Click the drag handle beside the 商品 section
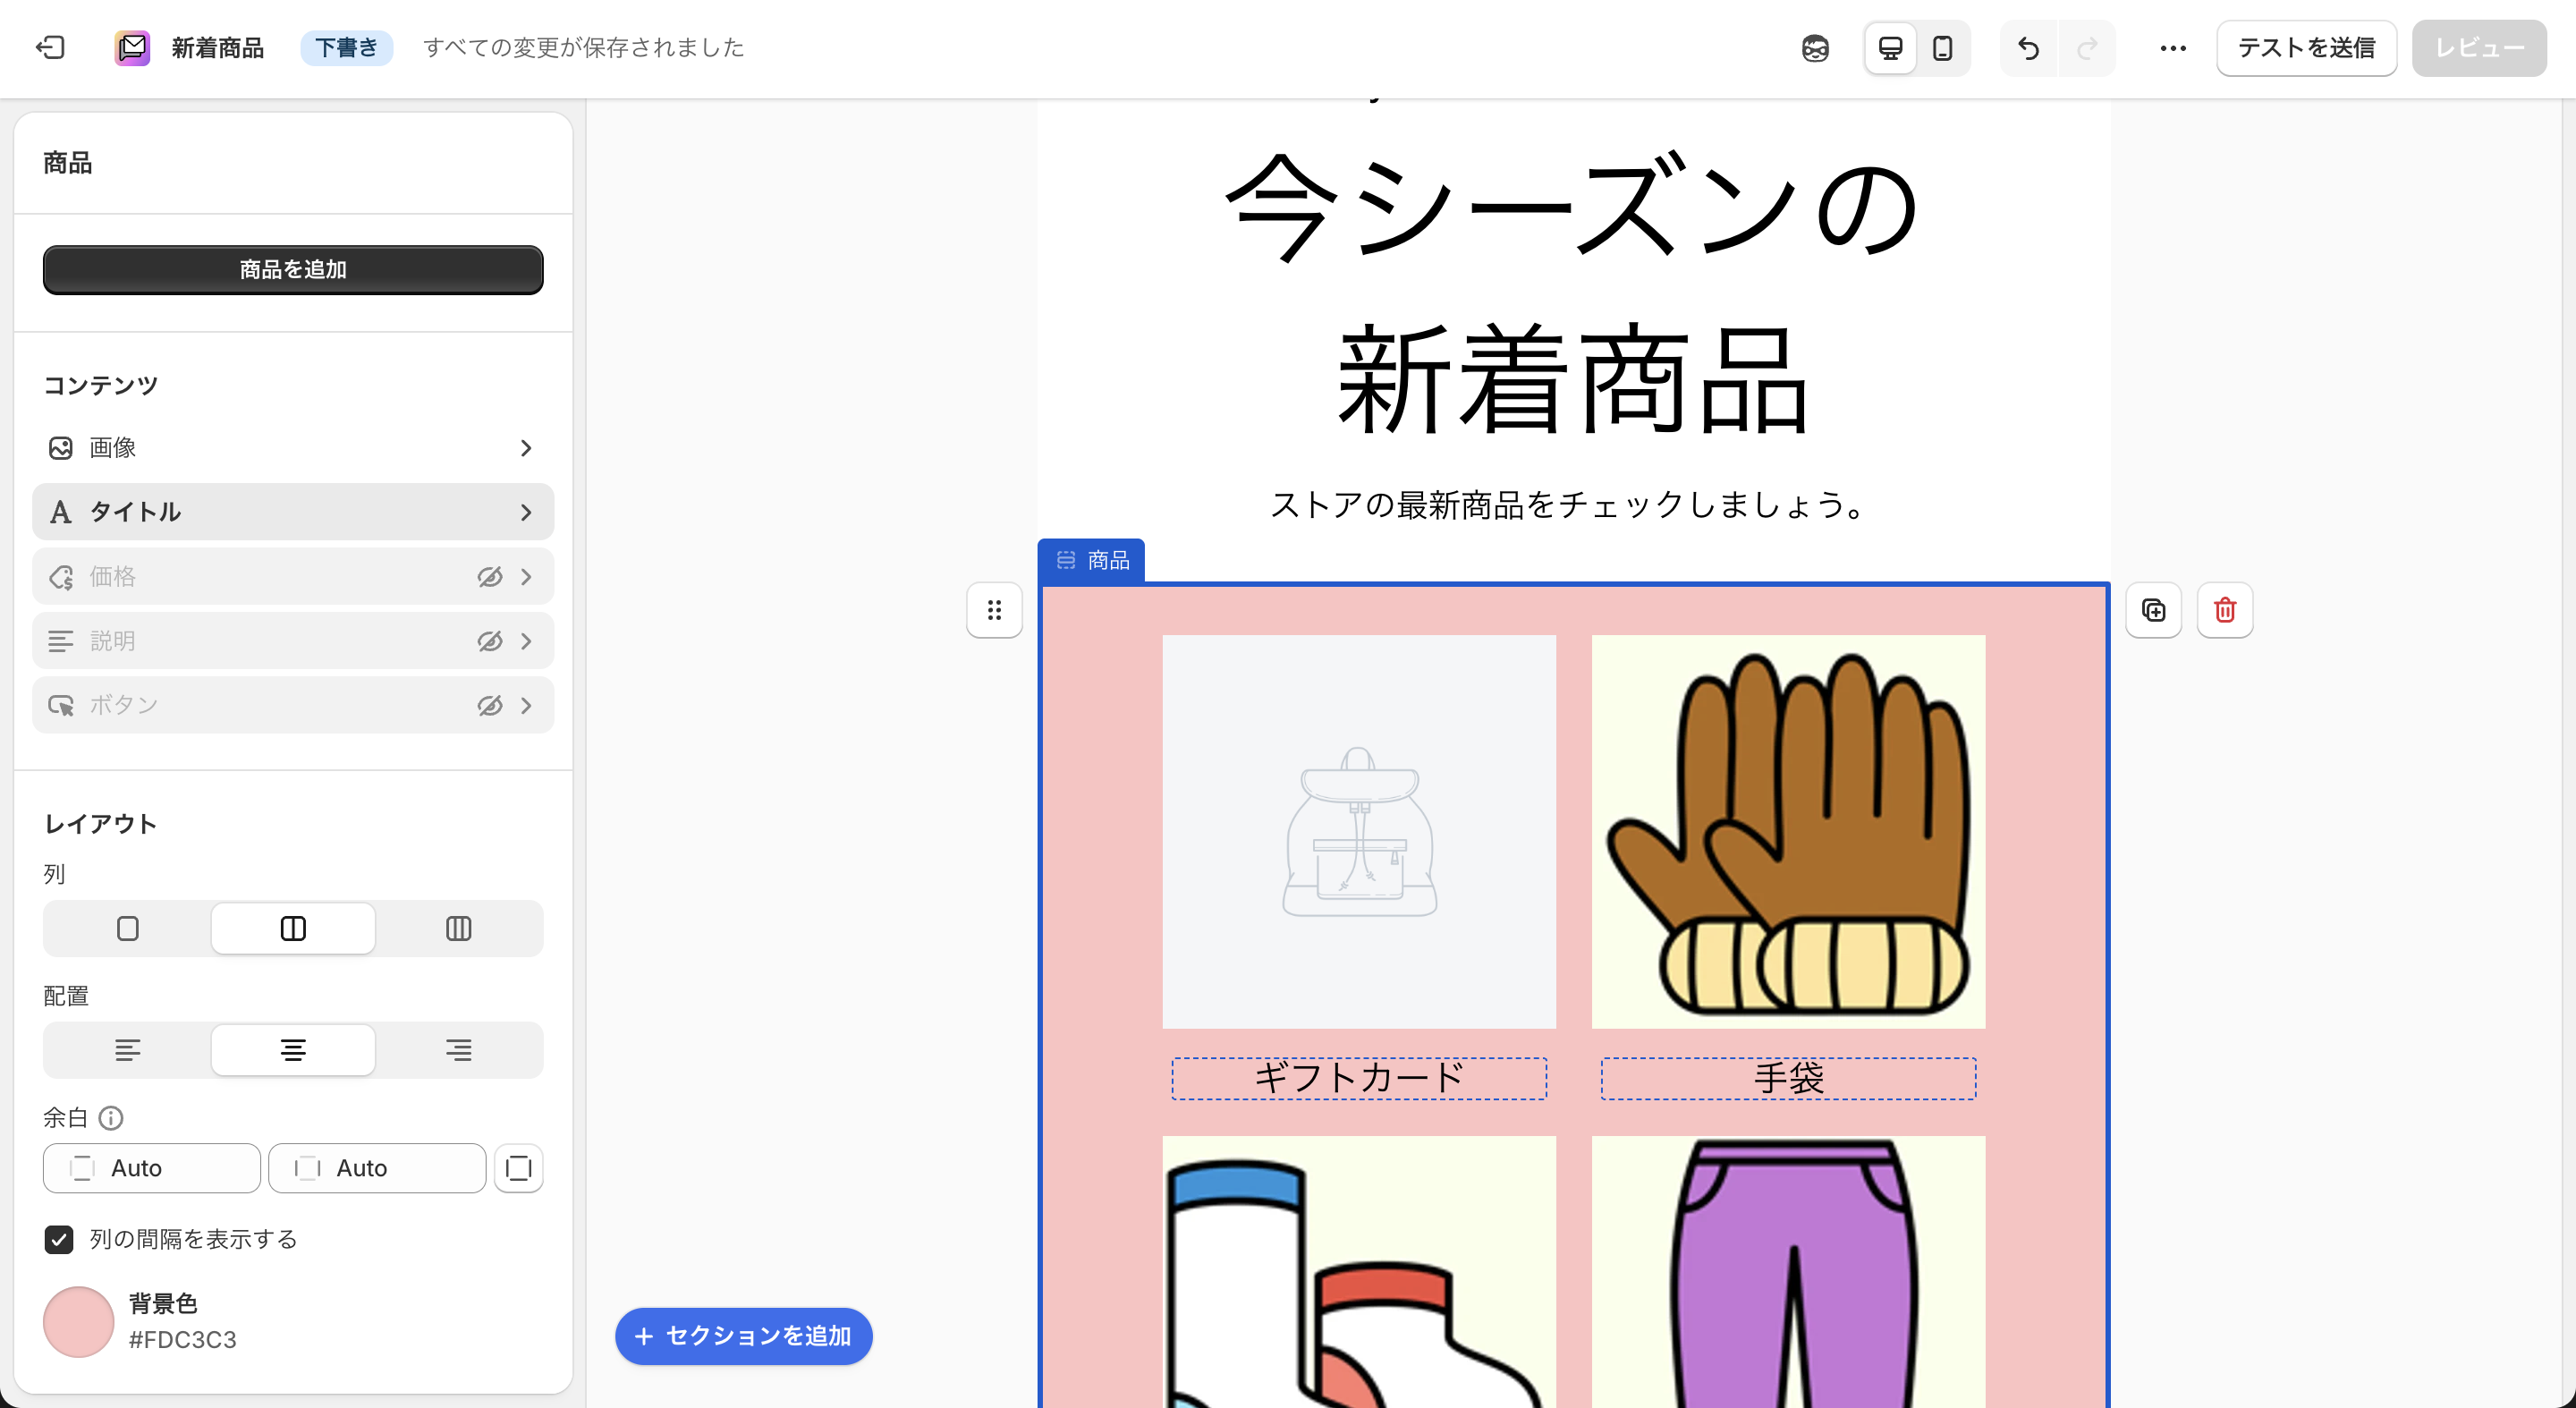Image resolution: width=2576 pixels, height=1408 pixels. point(994,610)
